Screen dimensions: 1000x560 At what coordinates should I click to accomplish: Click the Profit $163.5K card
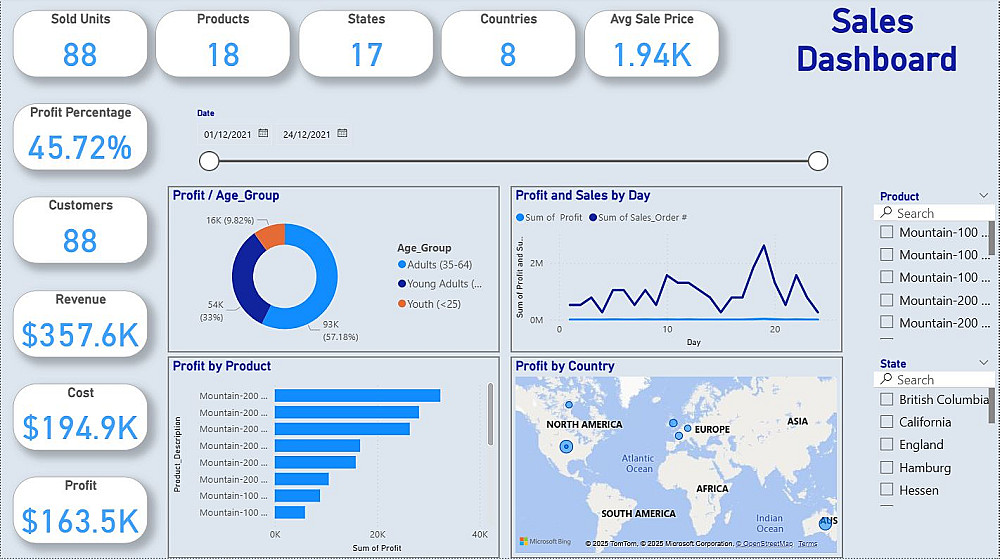click(80, 510)
